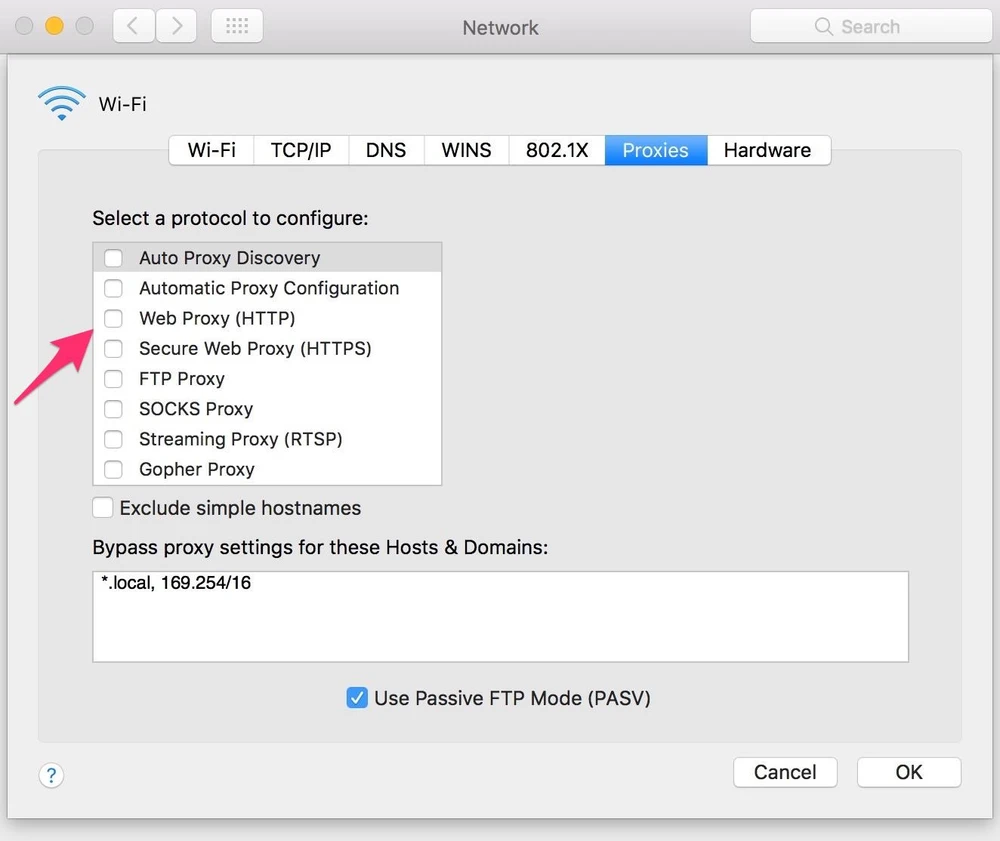Click the back navigation arrow
The width and height of the screenshot is (1000, 841).
(x=135, y=27)
